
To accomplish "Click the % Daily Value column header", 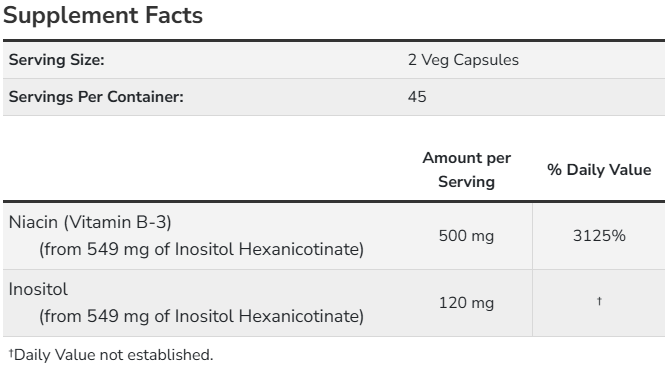I will tap(599, 170).
